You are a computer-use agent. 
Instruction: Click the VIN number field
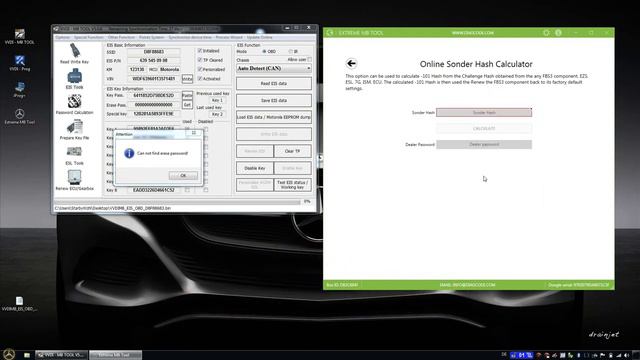[x=153, y=78]
